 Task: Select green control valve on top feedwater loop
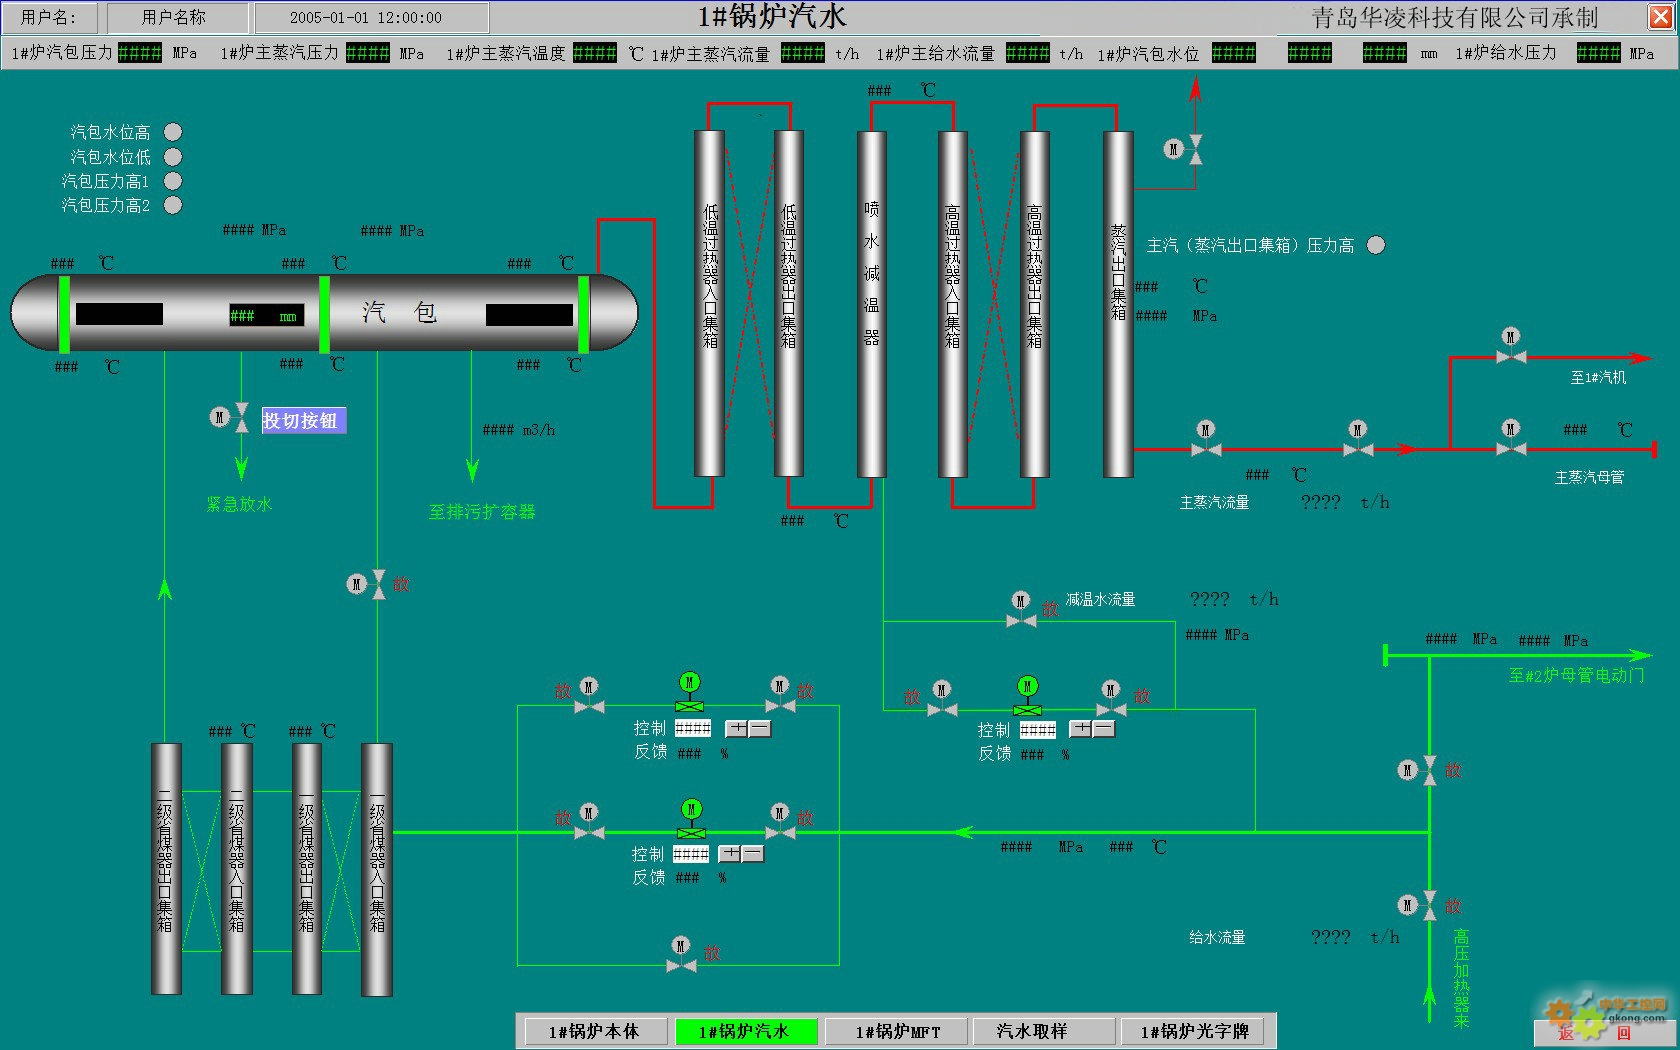[x=690, y=692]
